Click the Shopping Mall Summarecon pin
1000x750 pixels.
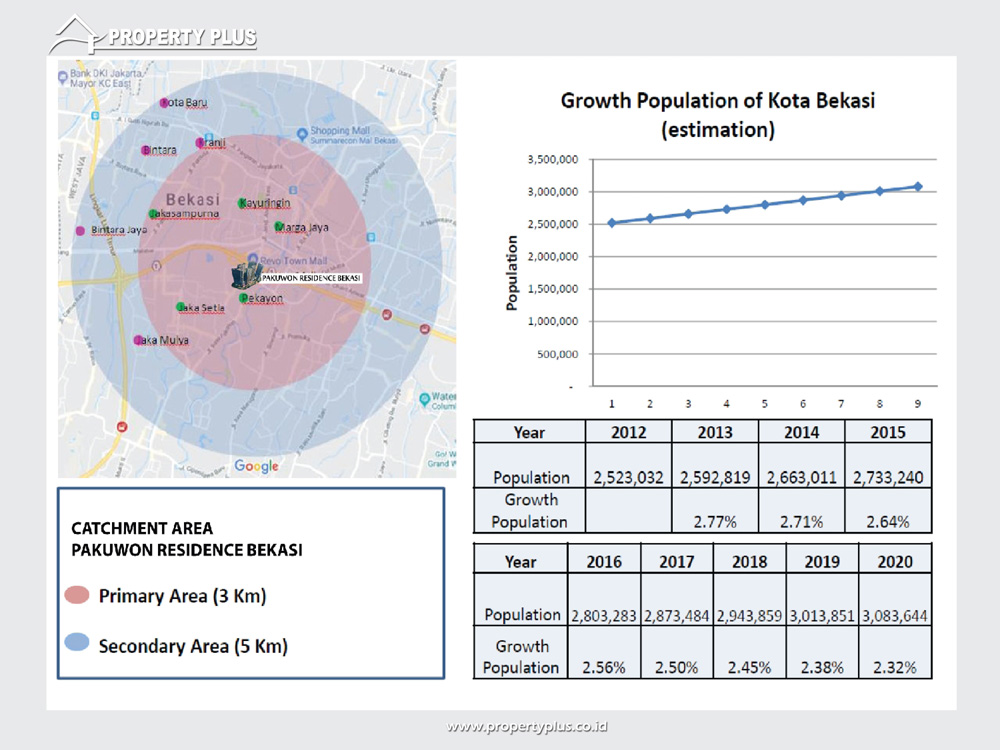pos(302,134)
